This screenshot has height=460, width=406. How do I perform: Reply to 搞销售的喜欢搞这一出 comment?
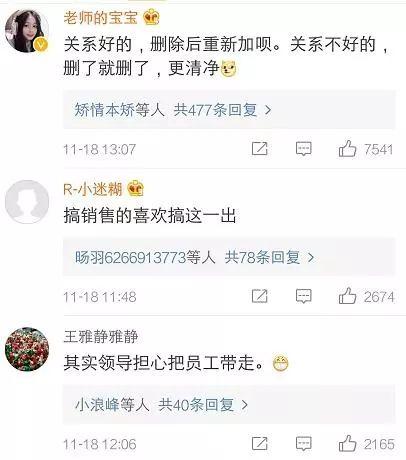304,296
